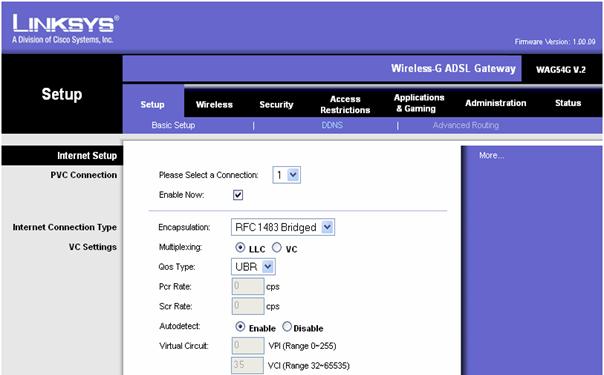Select VC multiplexing radio button
The width and height of the screenshot is (604, 375).
[x=277, y=248]
